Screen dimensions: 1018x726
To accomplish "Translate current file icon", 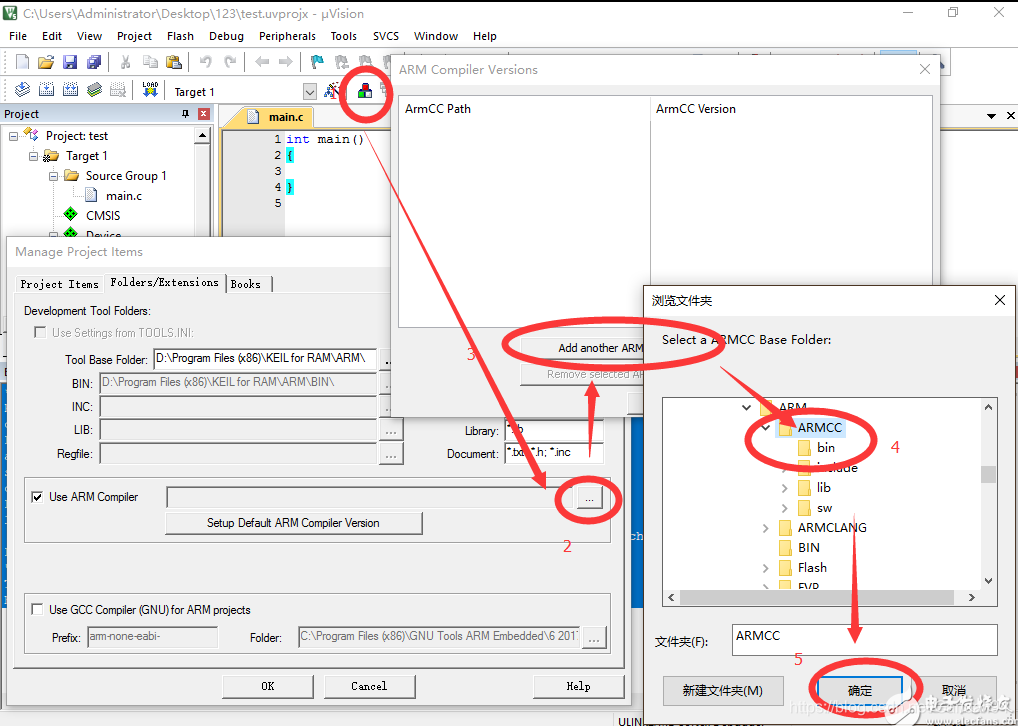I will [x=22, y=90].
